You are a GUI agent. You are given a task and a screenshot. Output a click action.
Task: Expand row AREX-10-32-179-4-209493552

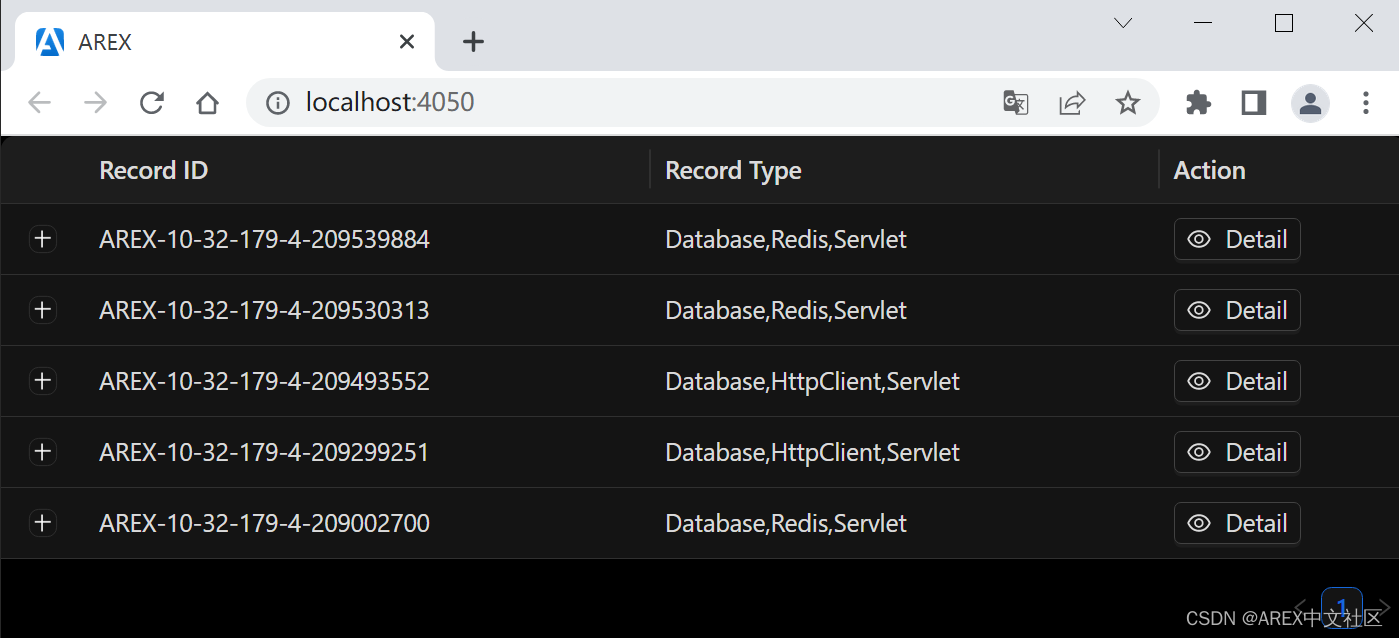[42, 381]
